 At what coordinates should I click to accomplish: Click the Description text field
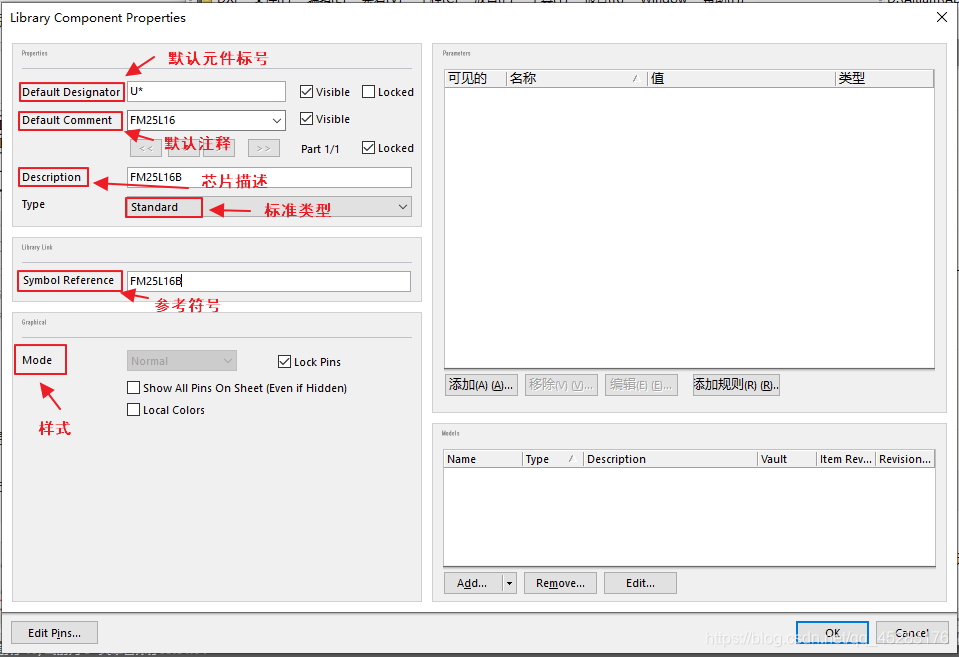[270, 177]
